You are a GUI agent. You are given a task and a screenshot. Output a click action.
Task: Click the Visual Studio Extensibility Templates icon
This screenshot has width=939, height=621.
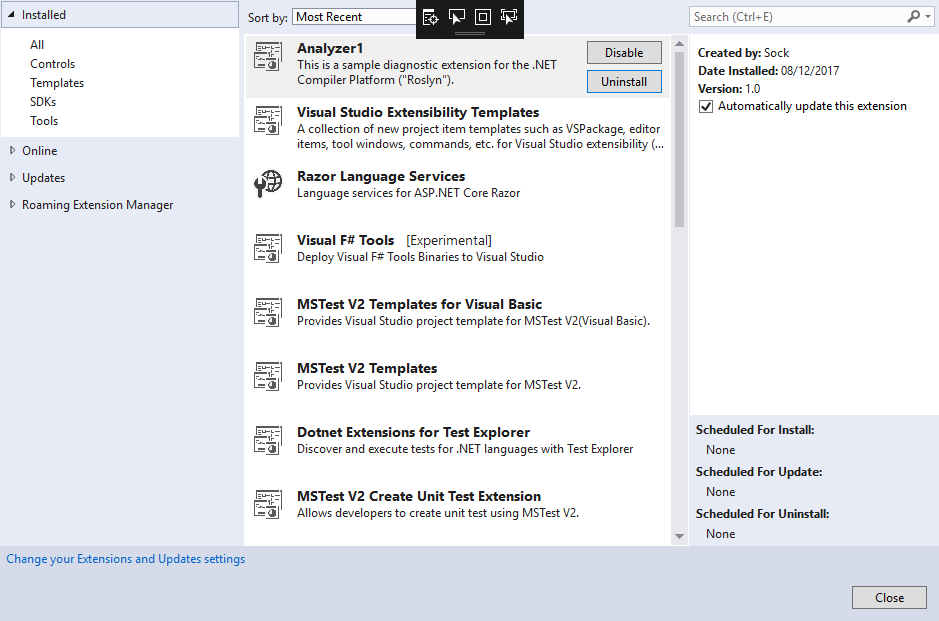click(268, 120)
